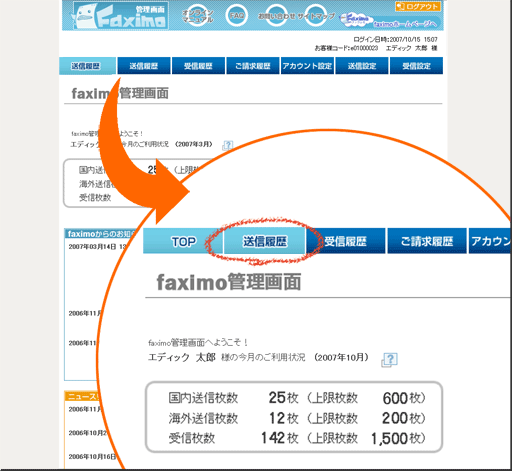This screenshot has width=512, height=471.
Task: Click the 600枚 upper-limit value
Action: pyautogui.click(x=404, y=398)
